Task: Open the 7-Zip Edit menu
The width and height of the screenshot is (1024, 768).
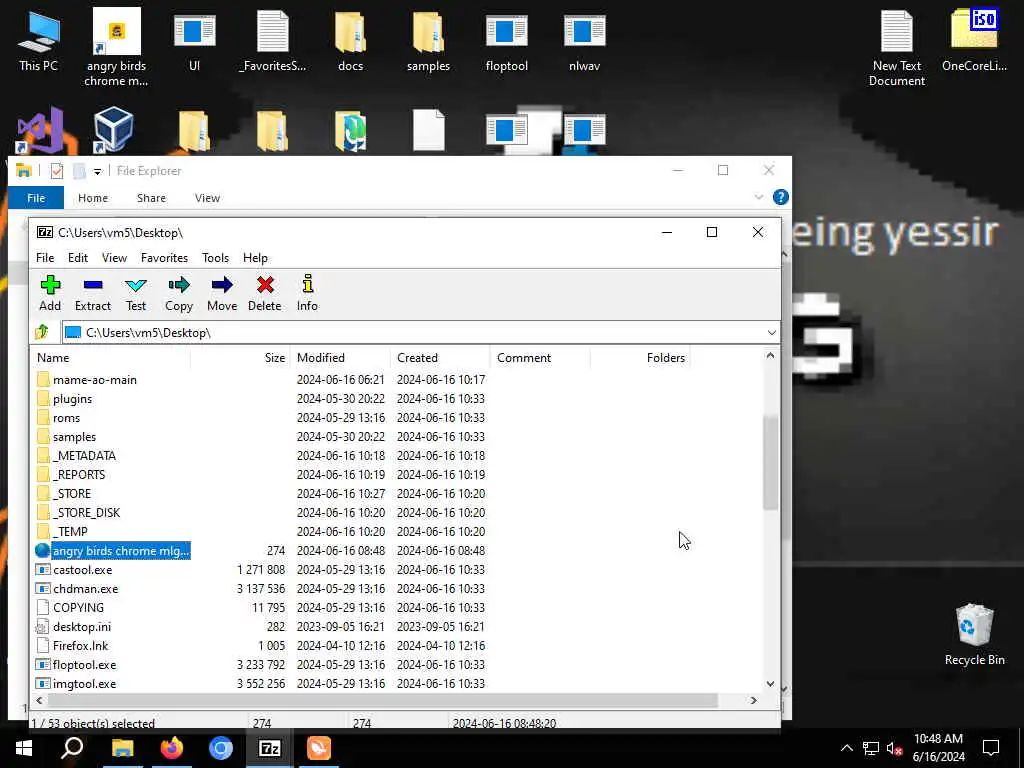Action: click(78, 258)
